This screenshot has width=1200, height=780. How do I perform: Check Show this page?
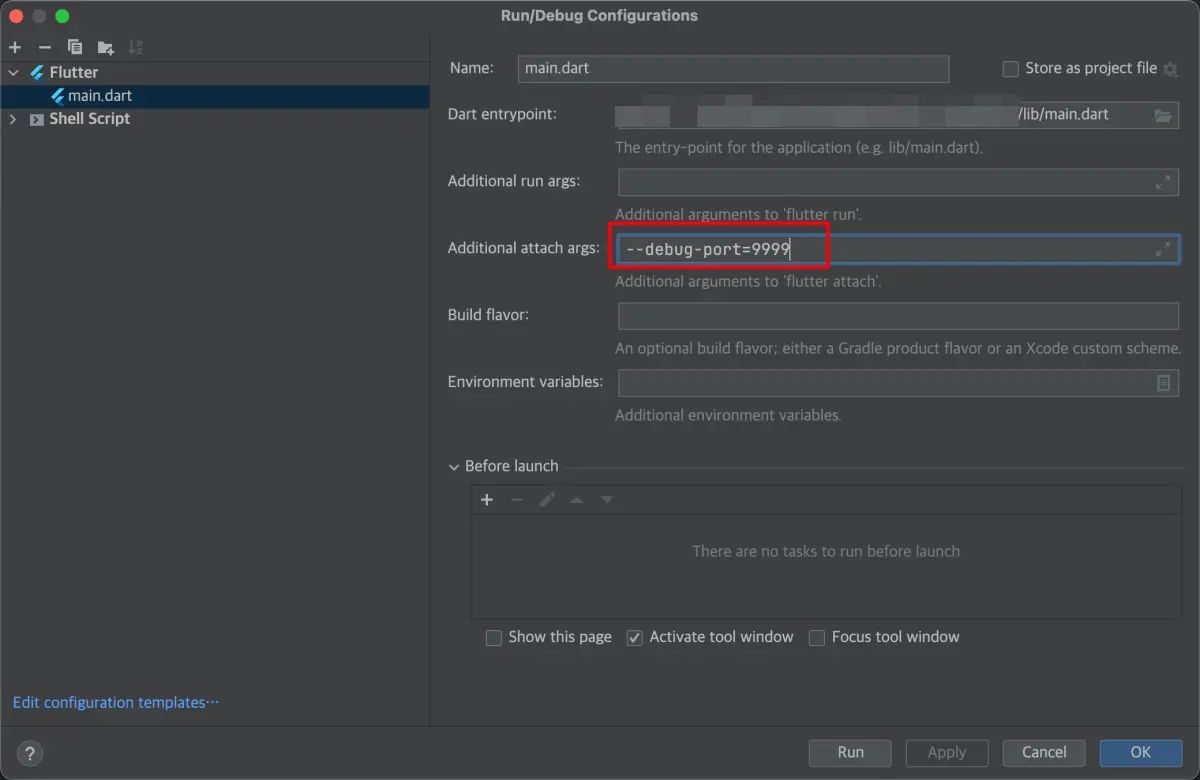click(x=493, y=637)
